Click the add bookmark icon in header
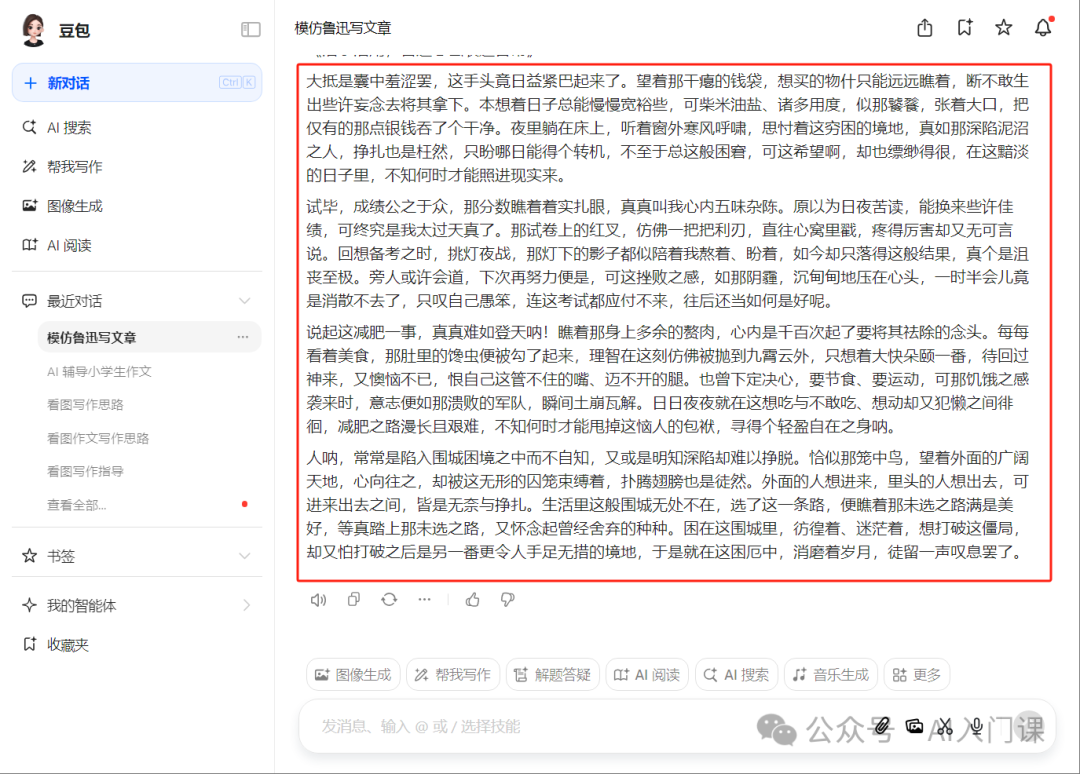The height and width of the screenshot is (774, 1080). (964, 28)
